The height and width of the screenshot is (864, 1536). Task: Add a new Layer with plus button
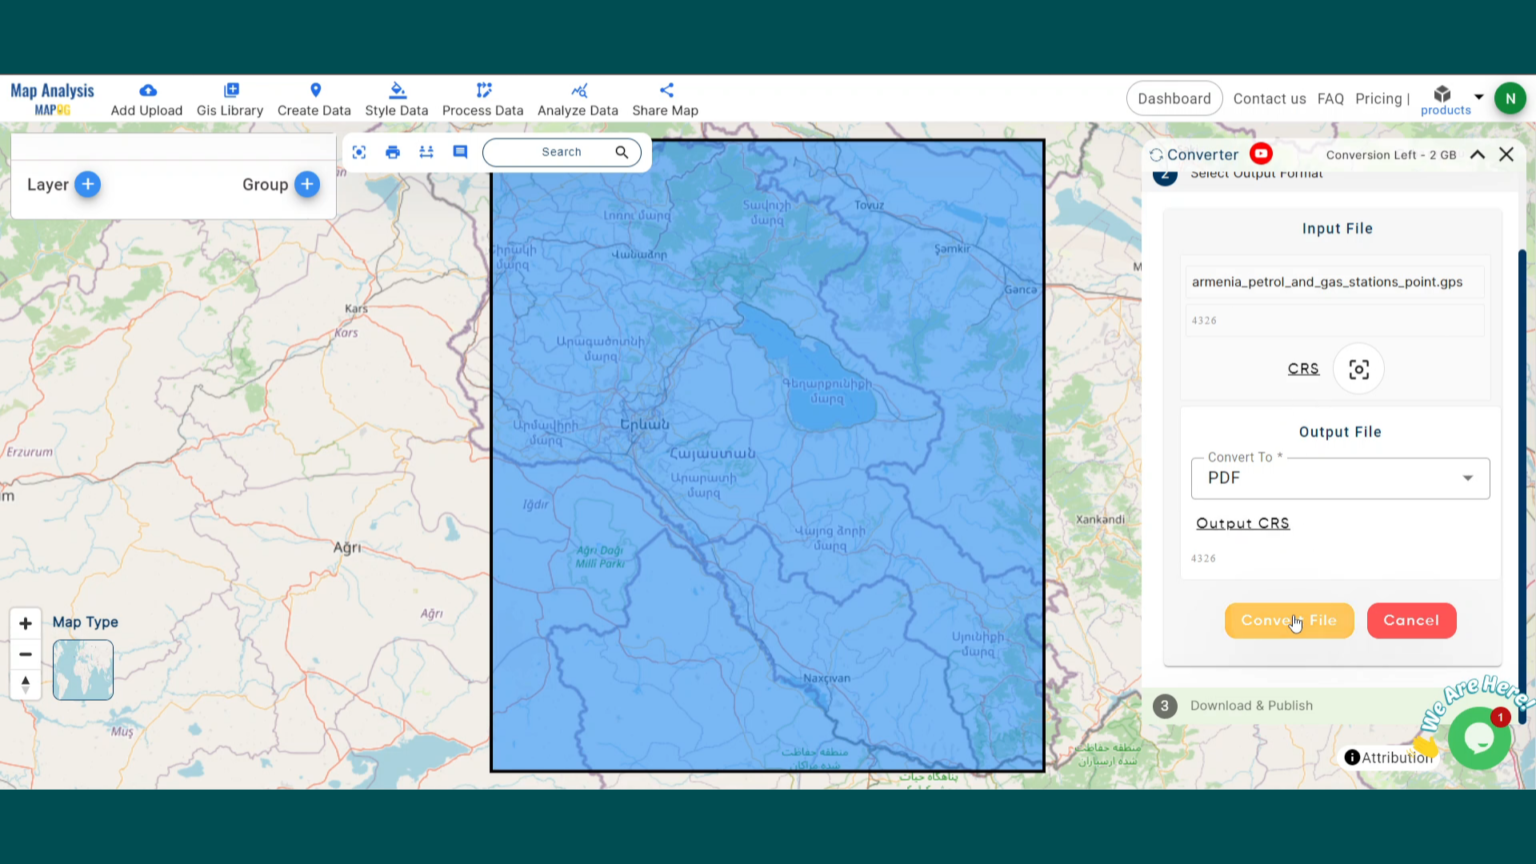point(87,184)
